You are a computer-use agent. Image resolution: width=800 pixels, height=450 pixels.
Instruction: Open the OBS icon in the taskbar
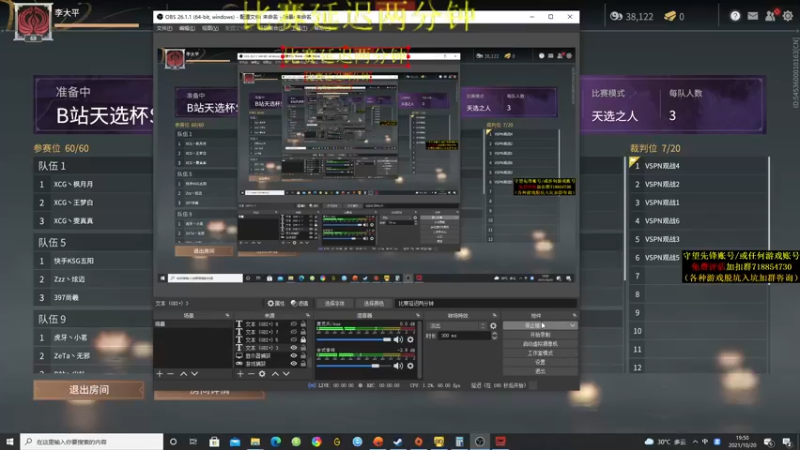(x=480, y=441)
